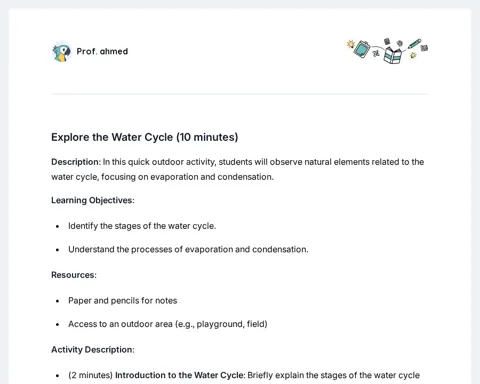
Task: Click the parrot avatar icon
Action: (62, 52)
